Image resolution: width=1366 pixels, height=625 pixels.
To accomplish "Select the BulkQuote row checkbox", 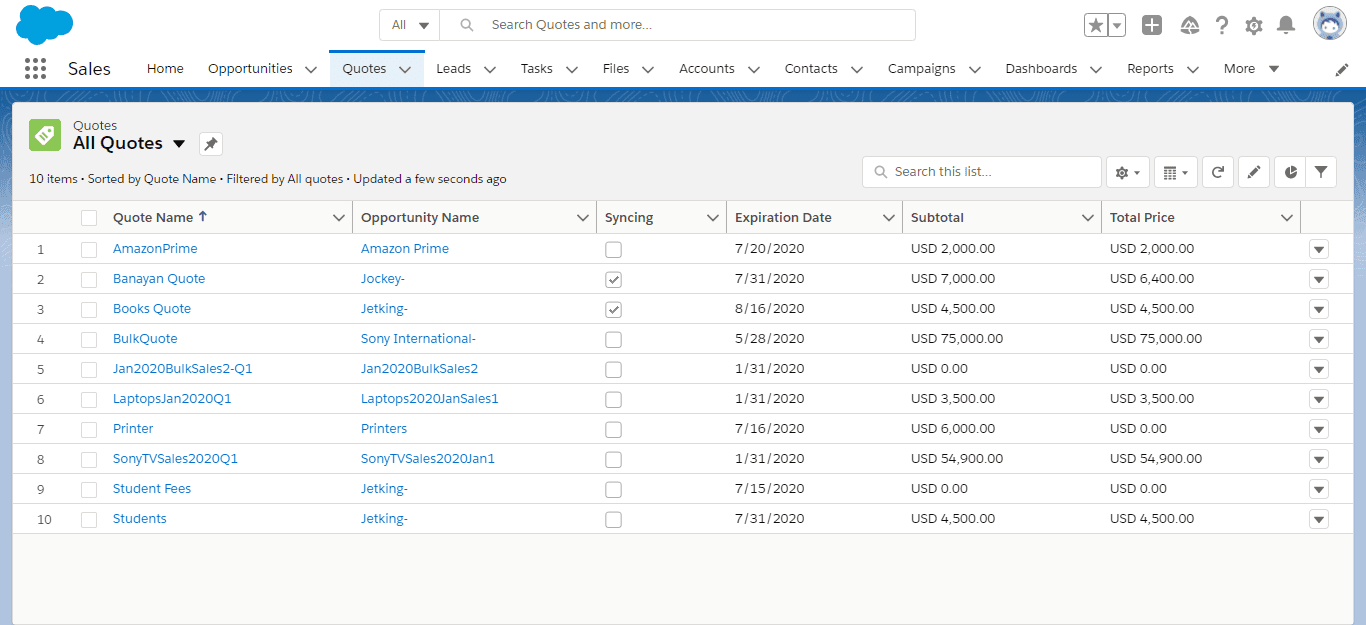I will tap(89, 339).
